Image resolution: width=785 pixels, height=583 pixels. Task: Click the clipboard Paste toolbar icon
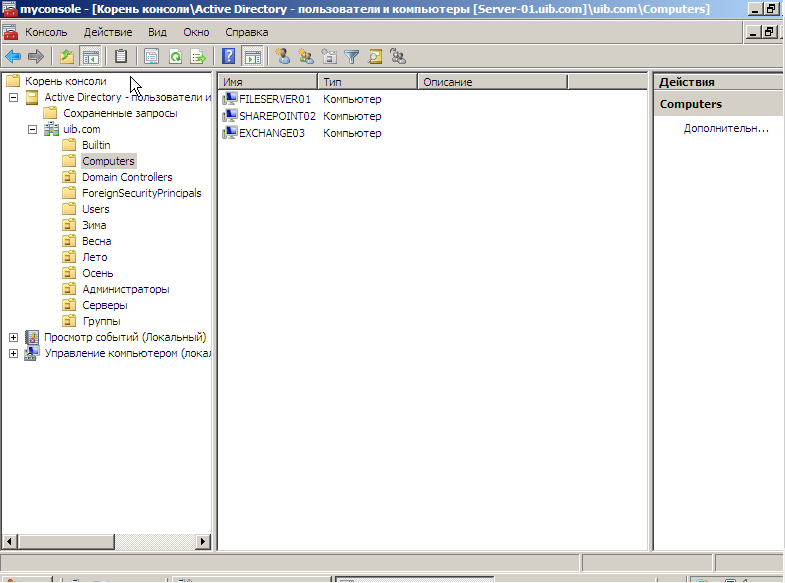point(121,57)
